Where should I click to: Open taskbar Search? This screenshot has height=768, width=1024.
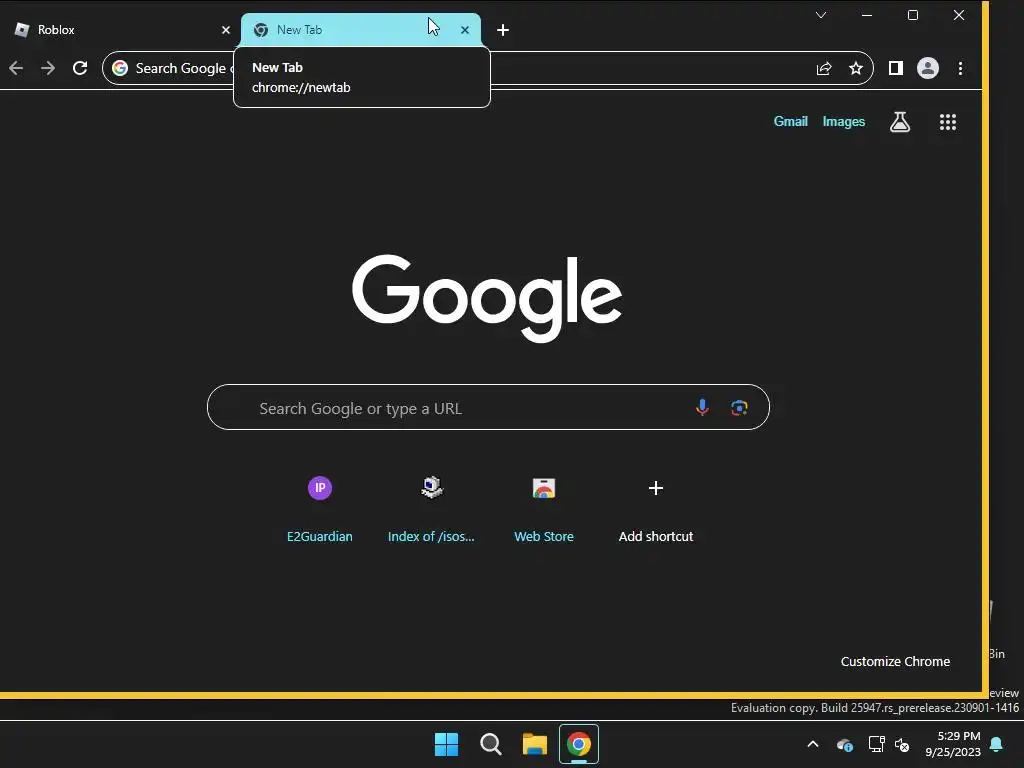click(490, 744)
